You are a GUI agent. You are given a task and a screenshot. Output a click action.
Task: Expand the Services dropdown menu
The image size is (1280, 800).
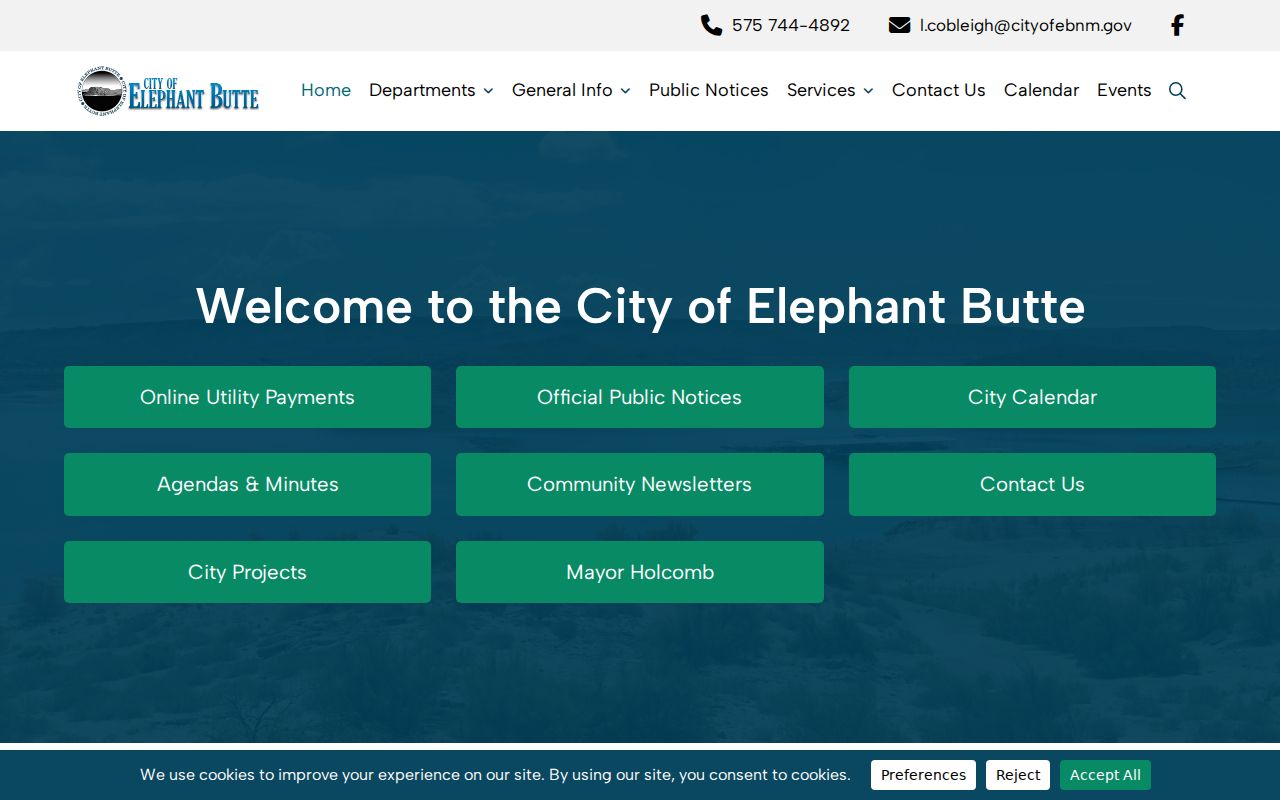point(830,90)
